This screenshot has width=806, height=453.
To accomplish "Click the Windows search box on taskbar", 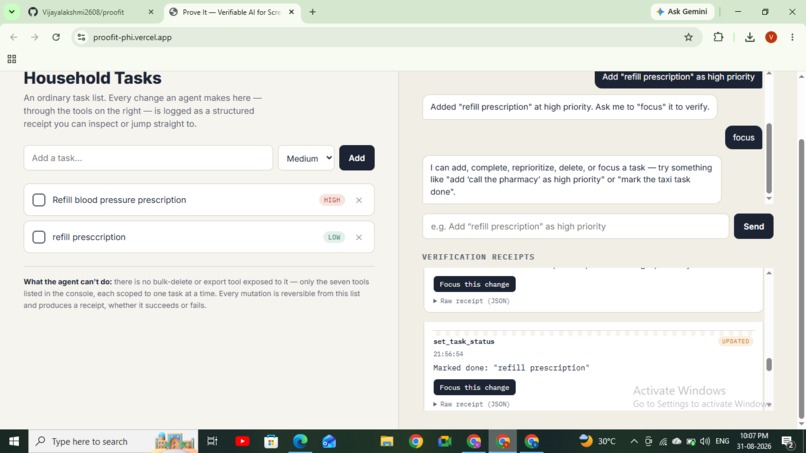I will click(x=113, y=441).
